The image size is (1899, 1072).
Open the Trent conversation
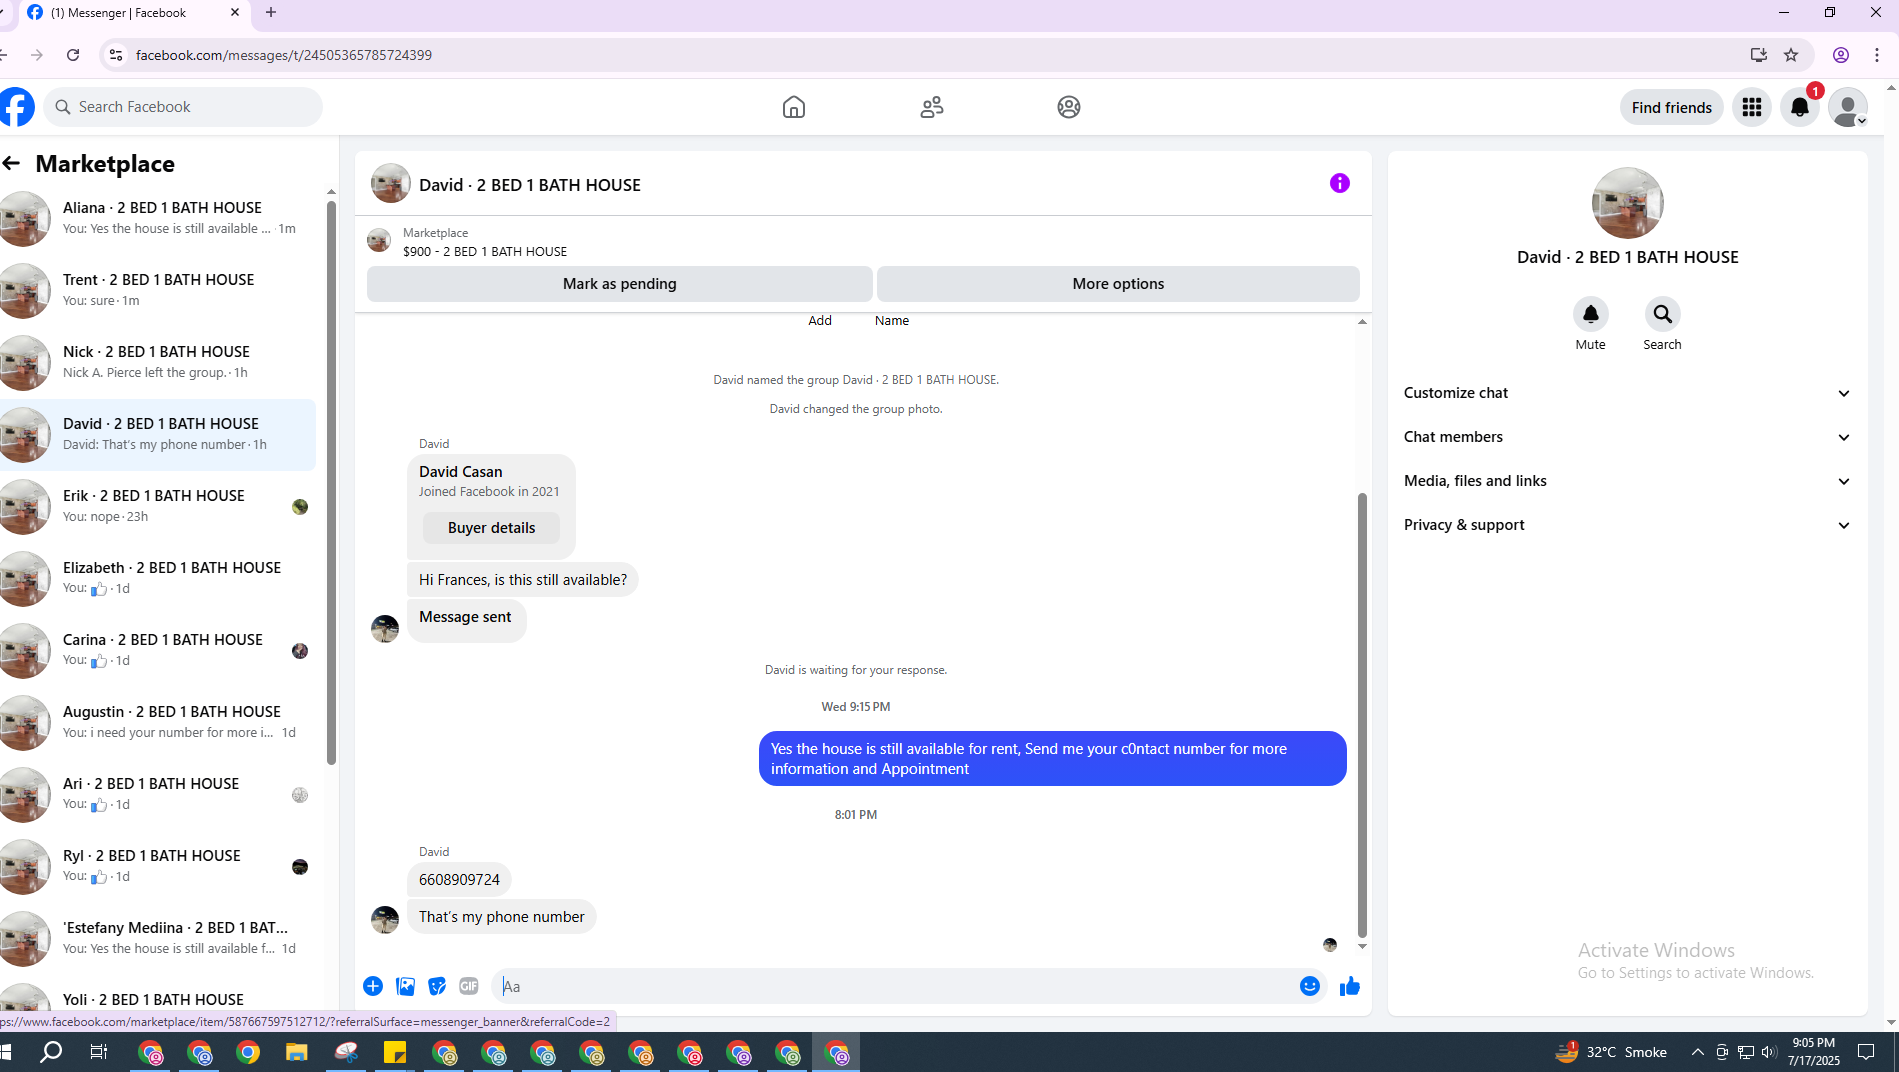pyautogui.click(x=160, y=290)
